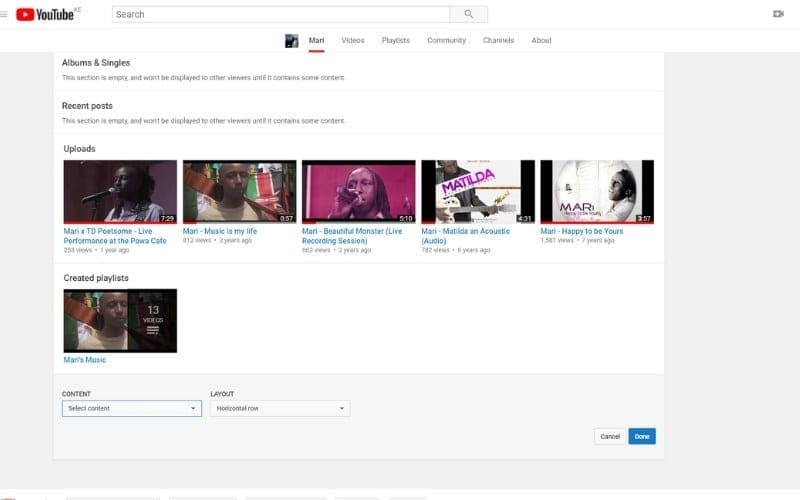The image size is (800, 500).
Task: Click the search magnifier button
Action: tap(468, 14)
